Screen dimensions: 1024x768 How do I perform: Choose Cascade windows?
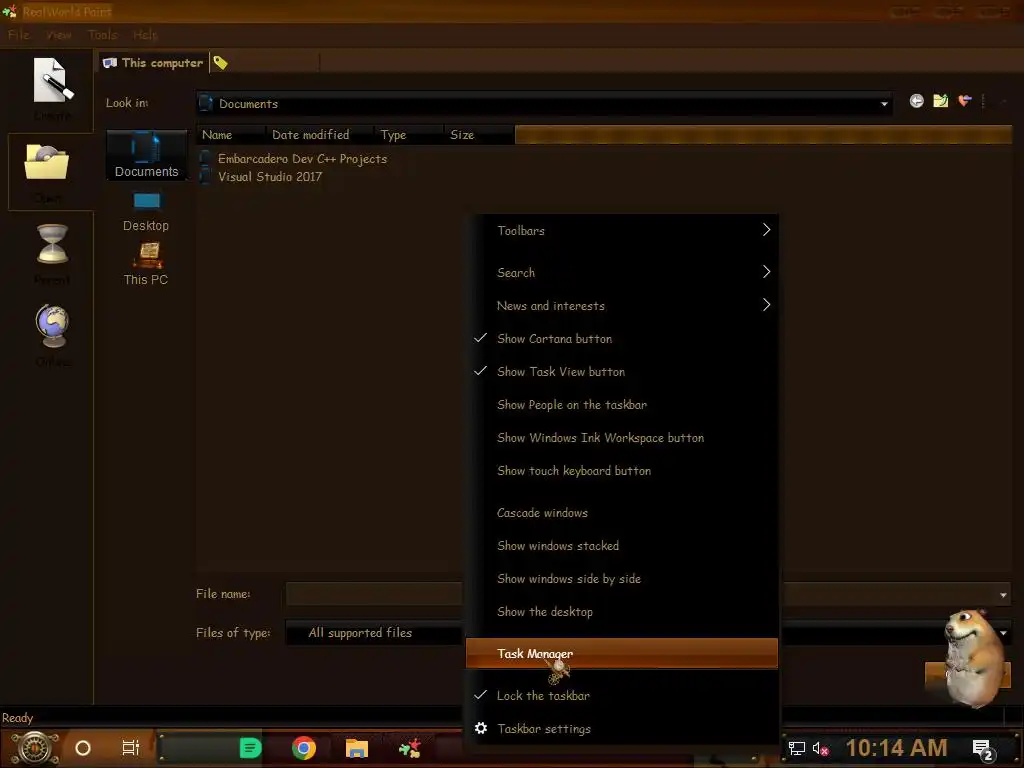click(622, 513)
